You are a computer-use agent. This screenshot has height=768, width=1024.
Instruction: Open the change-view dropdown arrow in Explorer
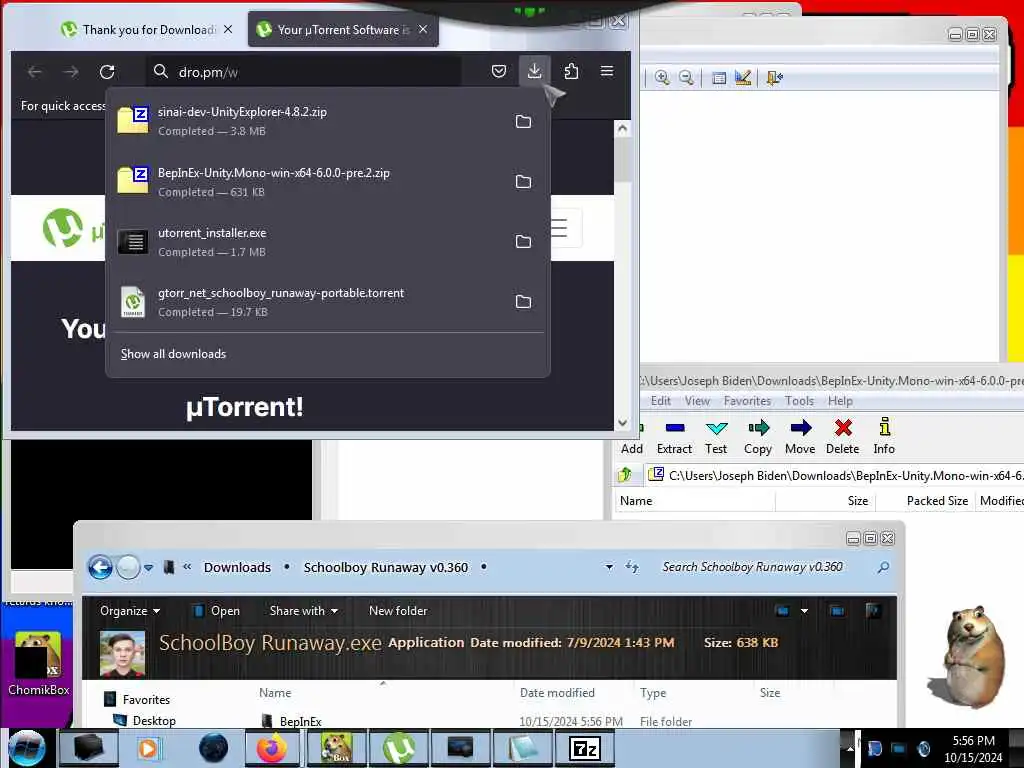[x=805, y=611]
